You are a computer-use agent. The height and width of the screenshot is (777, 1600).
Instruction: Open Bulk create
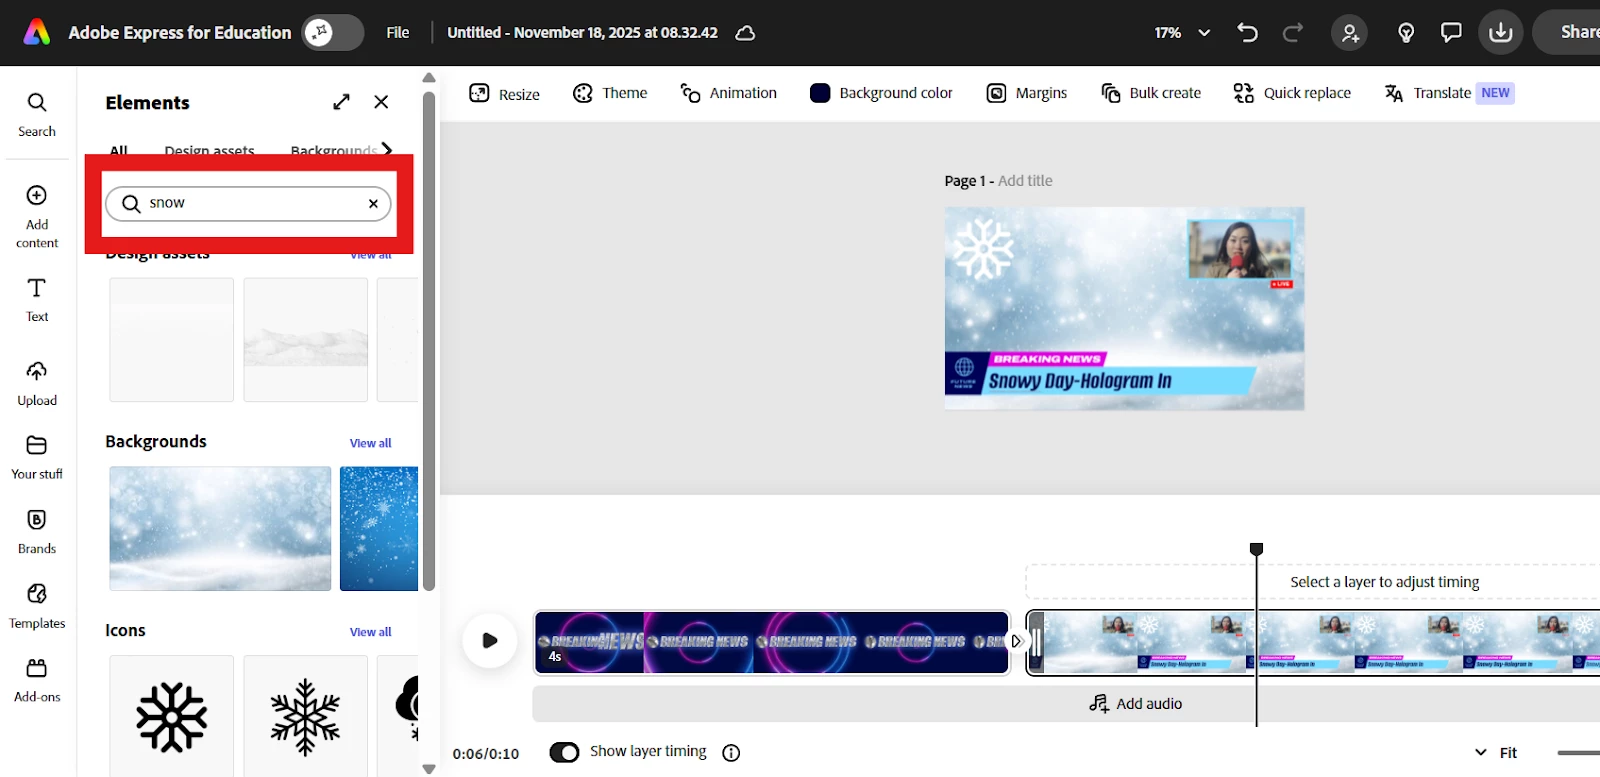point(1151,93)
